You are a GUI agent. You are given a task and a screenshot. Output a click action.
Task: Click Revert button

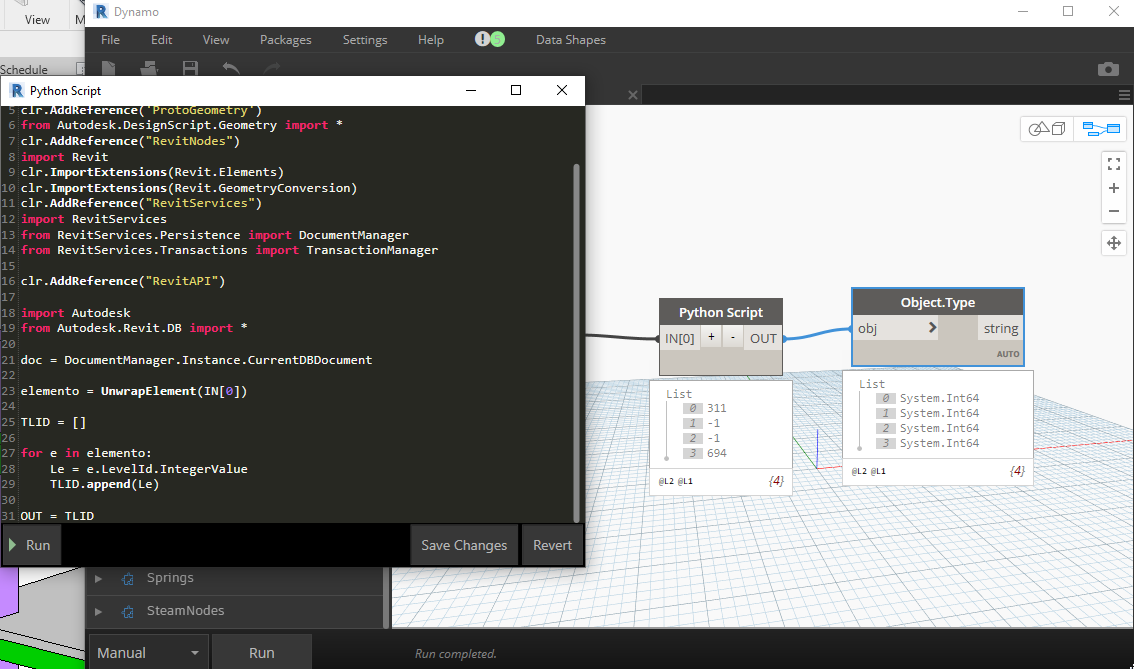tap(553, 545)
